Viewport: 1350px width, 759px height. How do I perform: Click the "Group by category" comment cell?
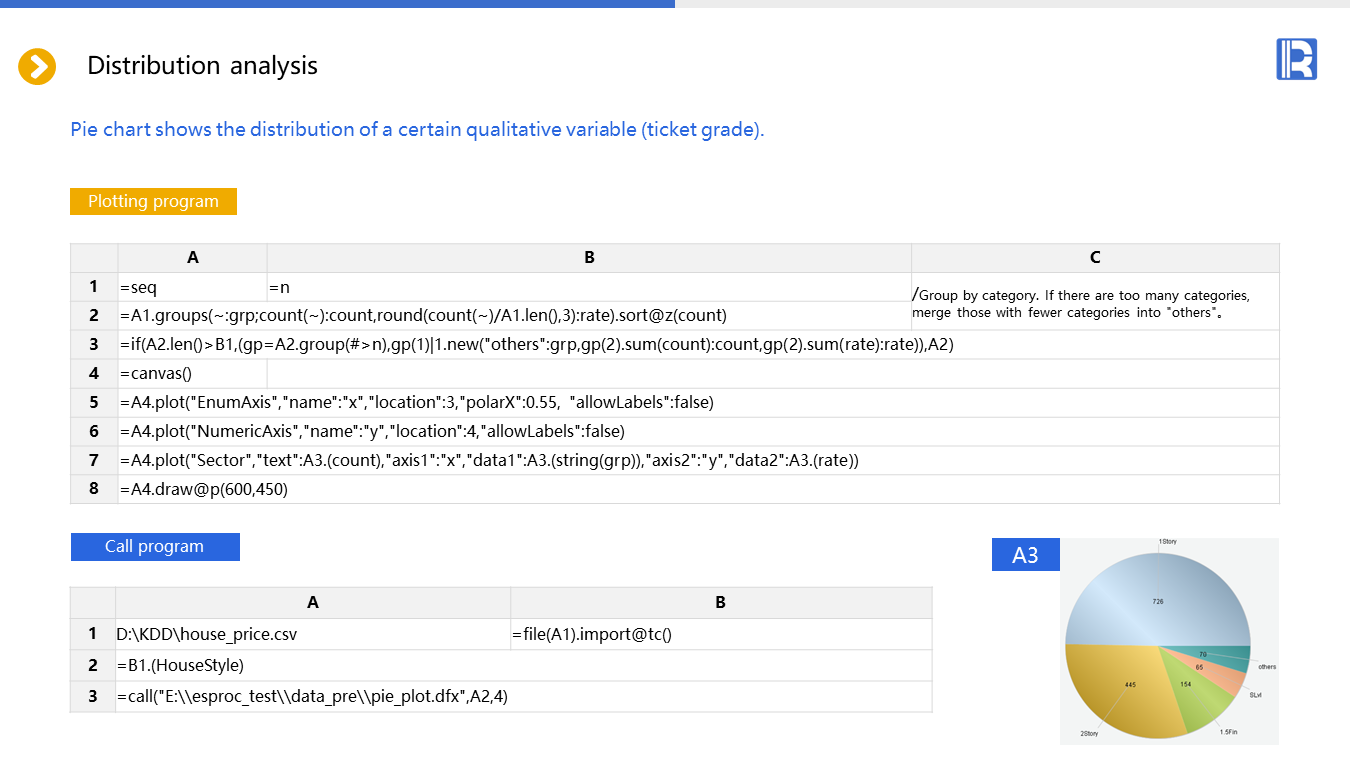1094,303
